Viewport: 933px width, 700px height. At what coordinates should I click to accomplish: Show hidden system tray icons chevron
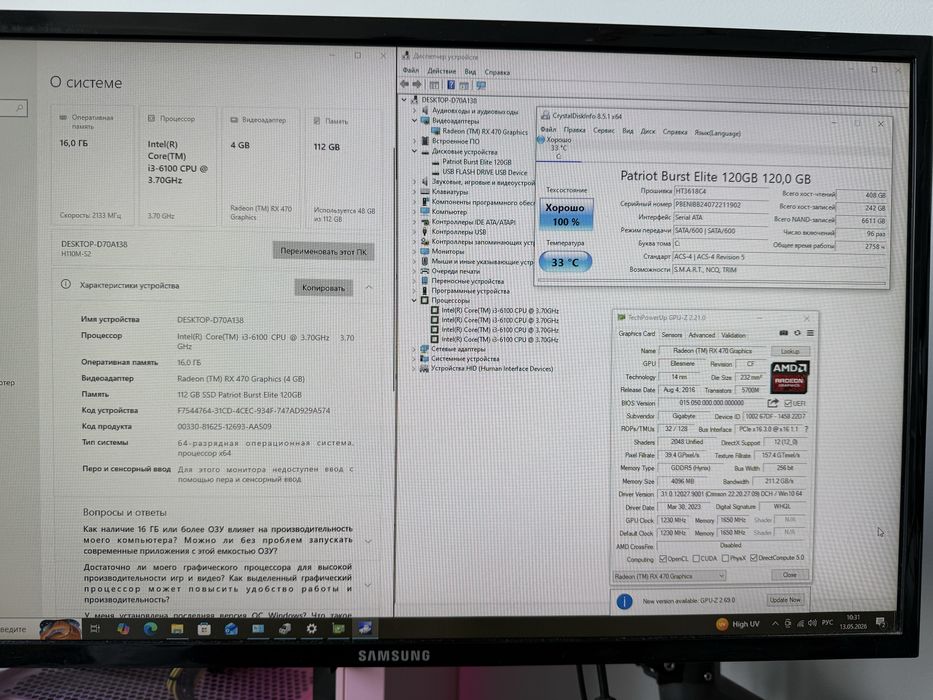pyautogui.click(x=775, y=623)
